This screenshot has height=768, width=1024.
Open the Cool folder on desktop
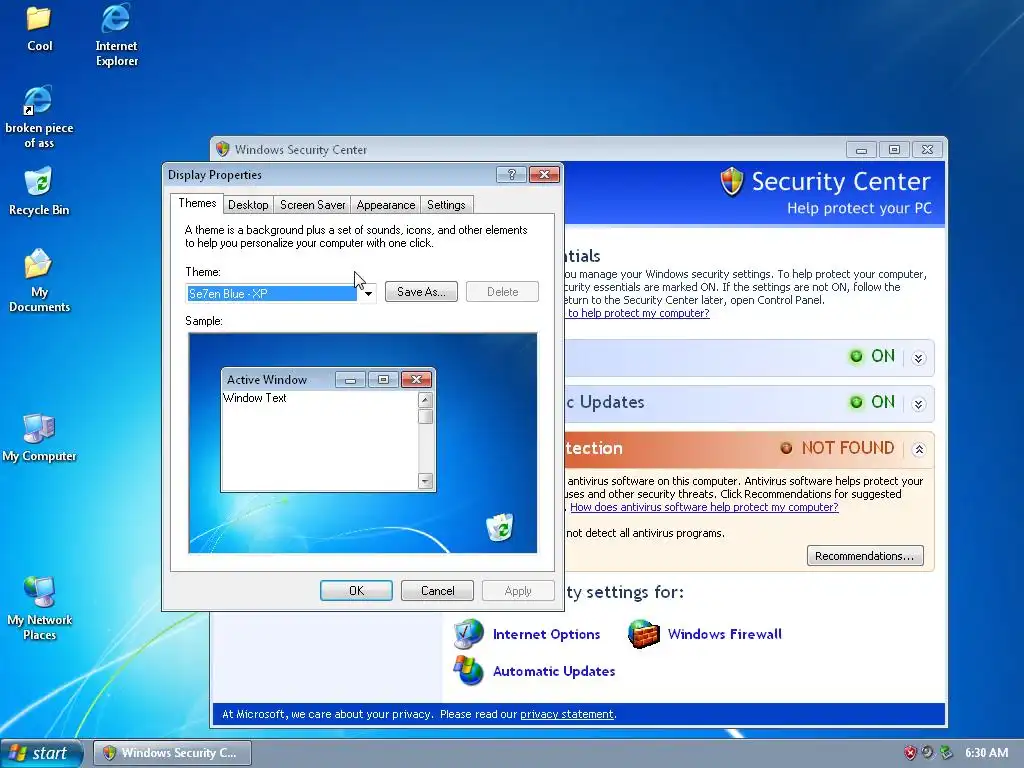[39, 27]
